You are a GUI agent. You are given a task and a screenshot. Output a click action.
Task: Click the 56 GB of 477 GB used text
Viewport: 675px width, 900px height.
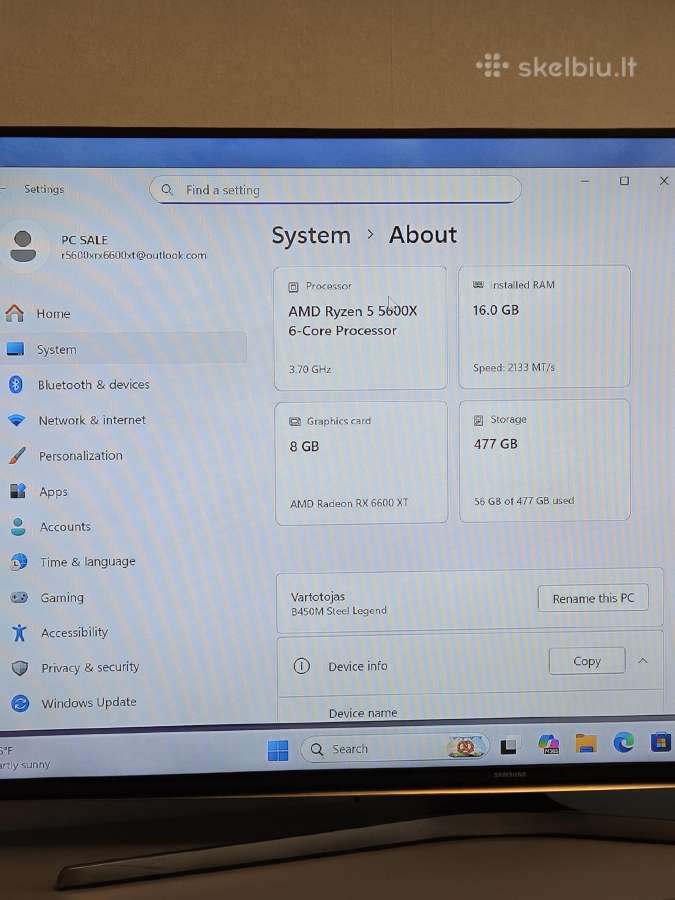[524, 501]
